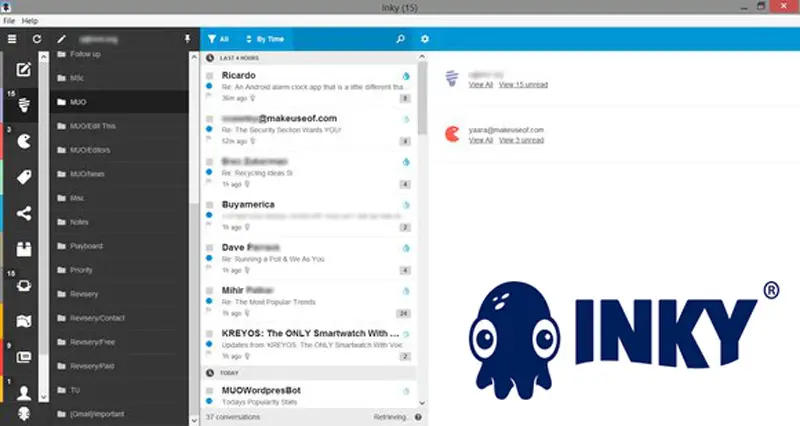Open the KREYOS Smartwatch message
Screen dimensions: 800x426
click(x=310, y=344)
